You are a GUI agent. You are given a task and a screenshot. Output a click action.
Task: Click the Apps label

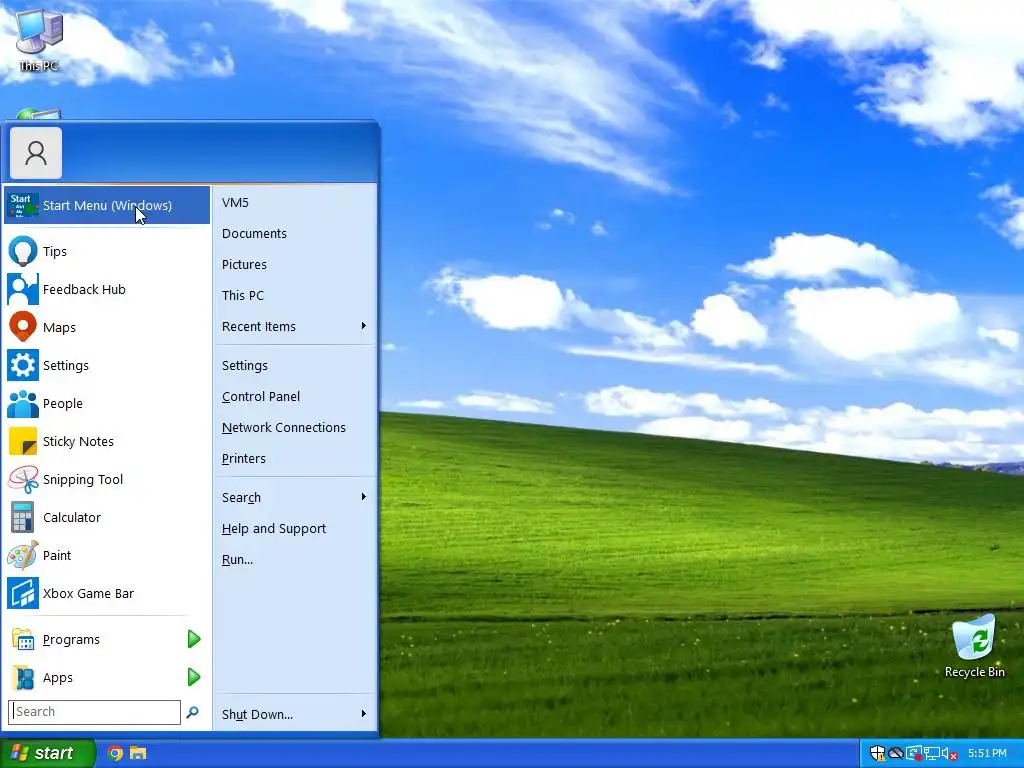[x=57, y=678]
